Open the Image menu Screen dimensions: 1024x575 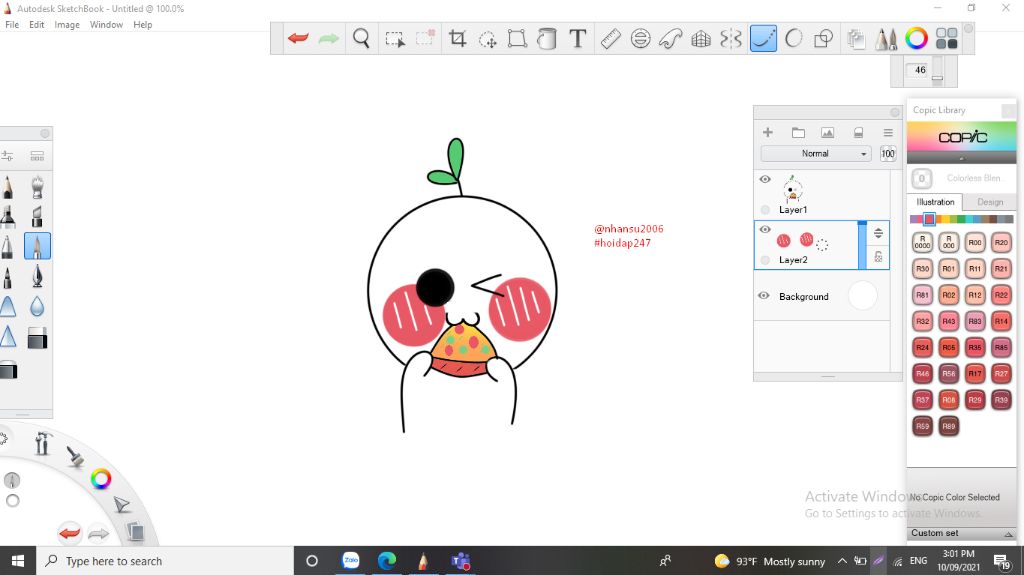pos(67,25)
